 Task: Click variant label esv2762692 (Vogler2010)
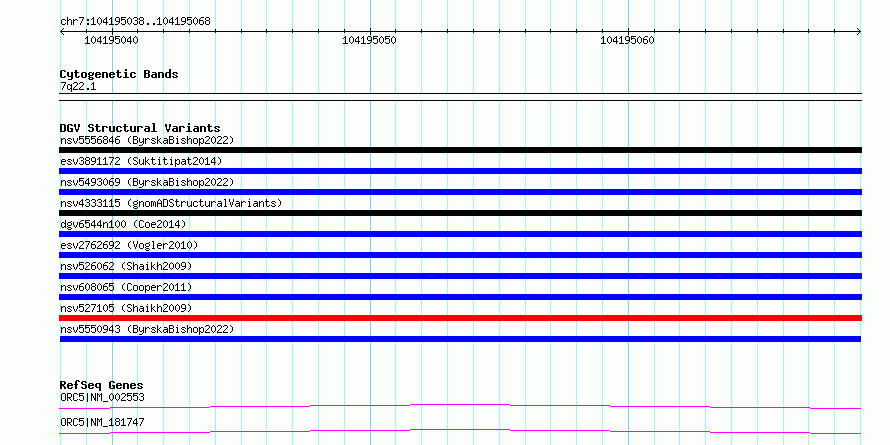point(129,245)
